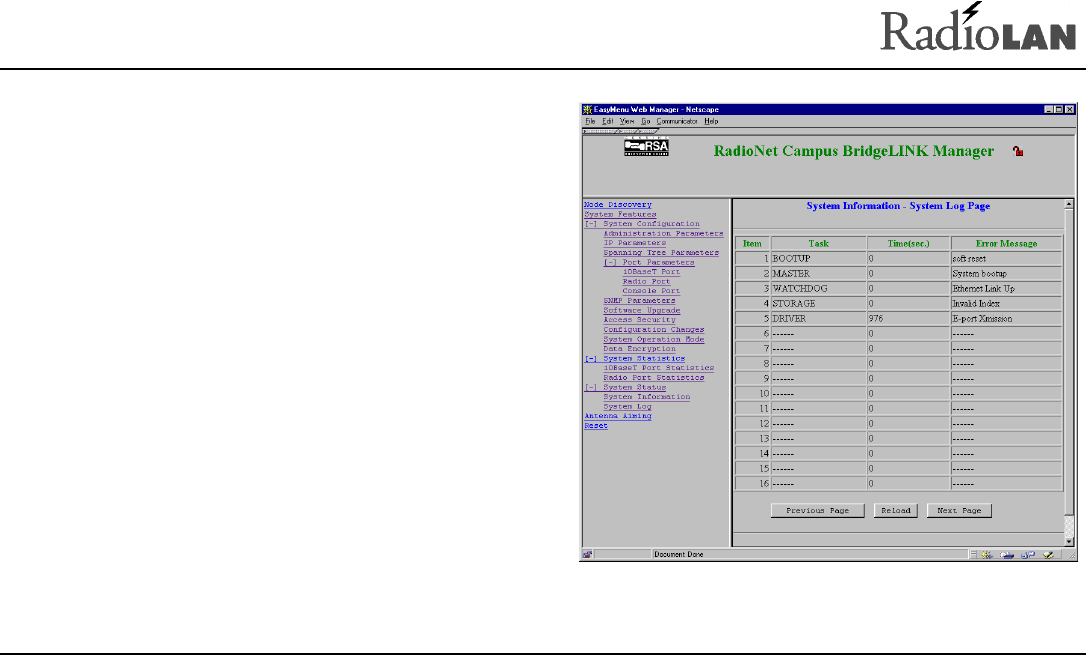Click the red open-padlock icon in header
This screenshot has height=655, width=1086.
pyautogui.click(x=1017, y=150)
